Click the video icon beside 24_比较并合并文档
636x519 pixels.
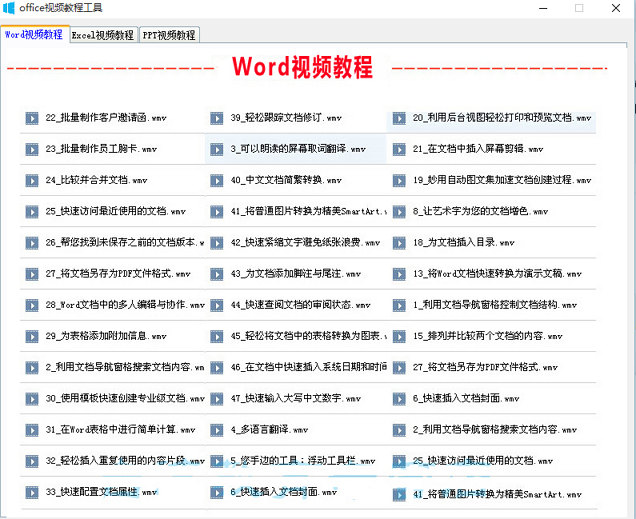click(32, 180)
